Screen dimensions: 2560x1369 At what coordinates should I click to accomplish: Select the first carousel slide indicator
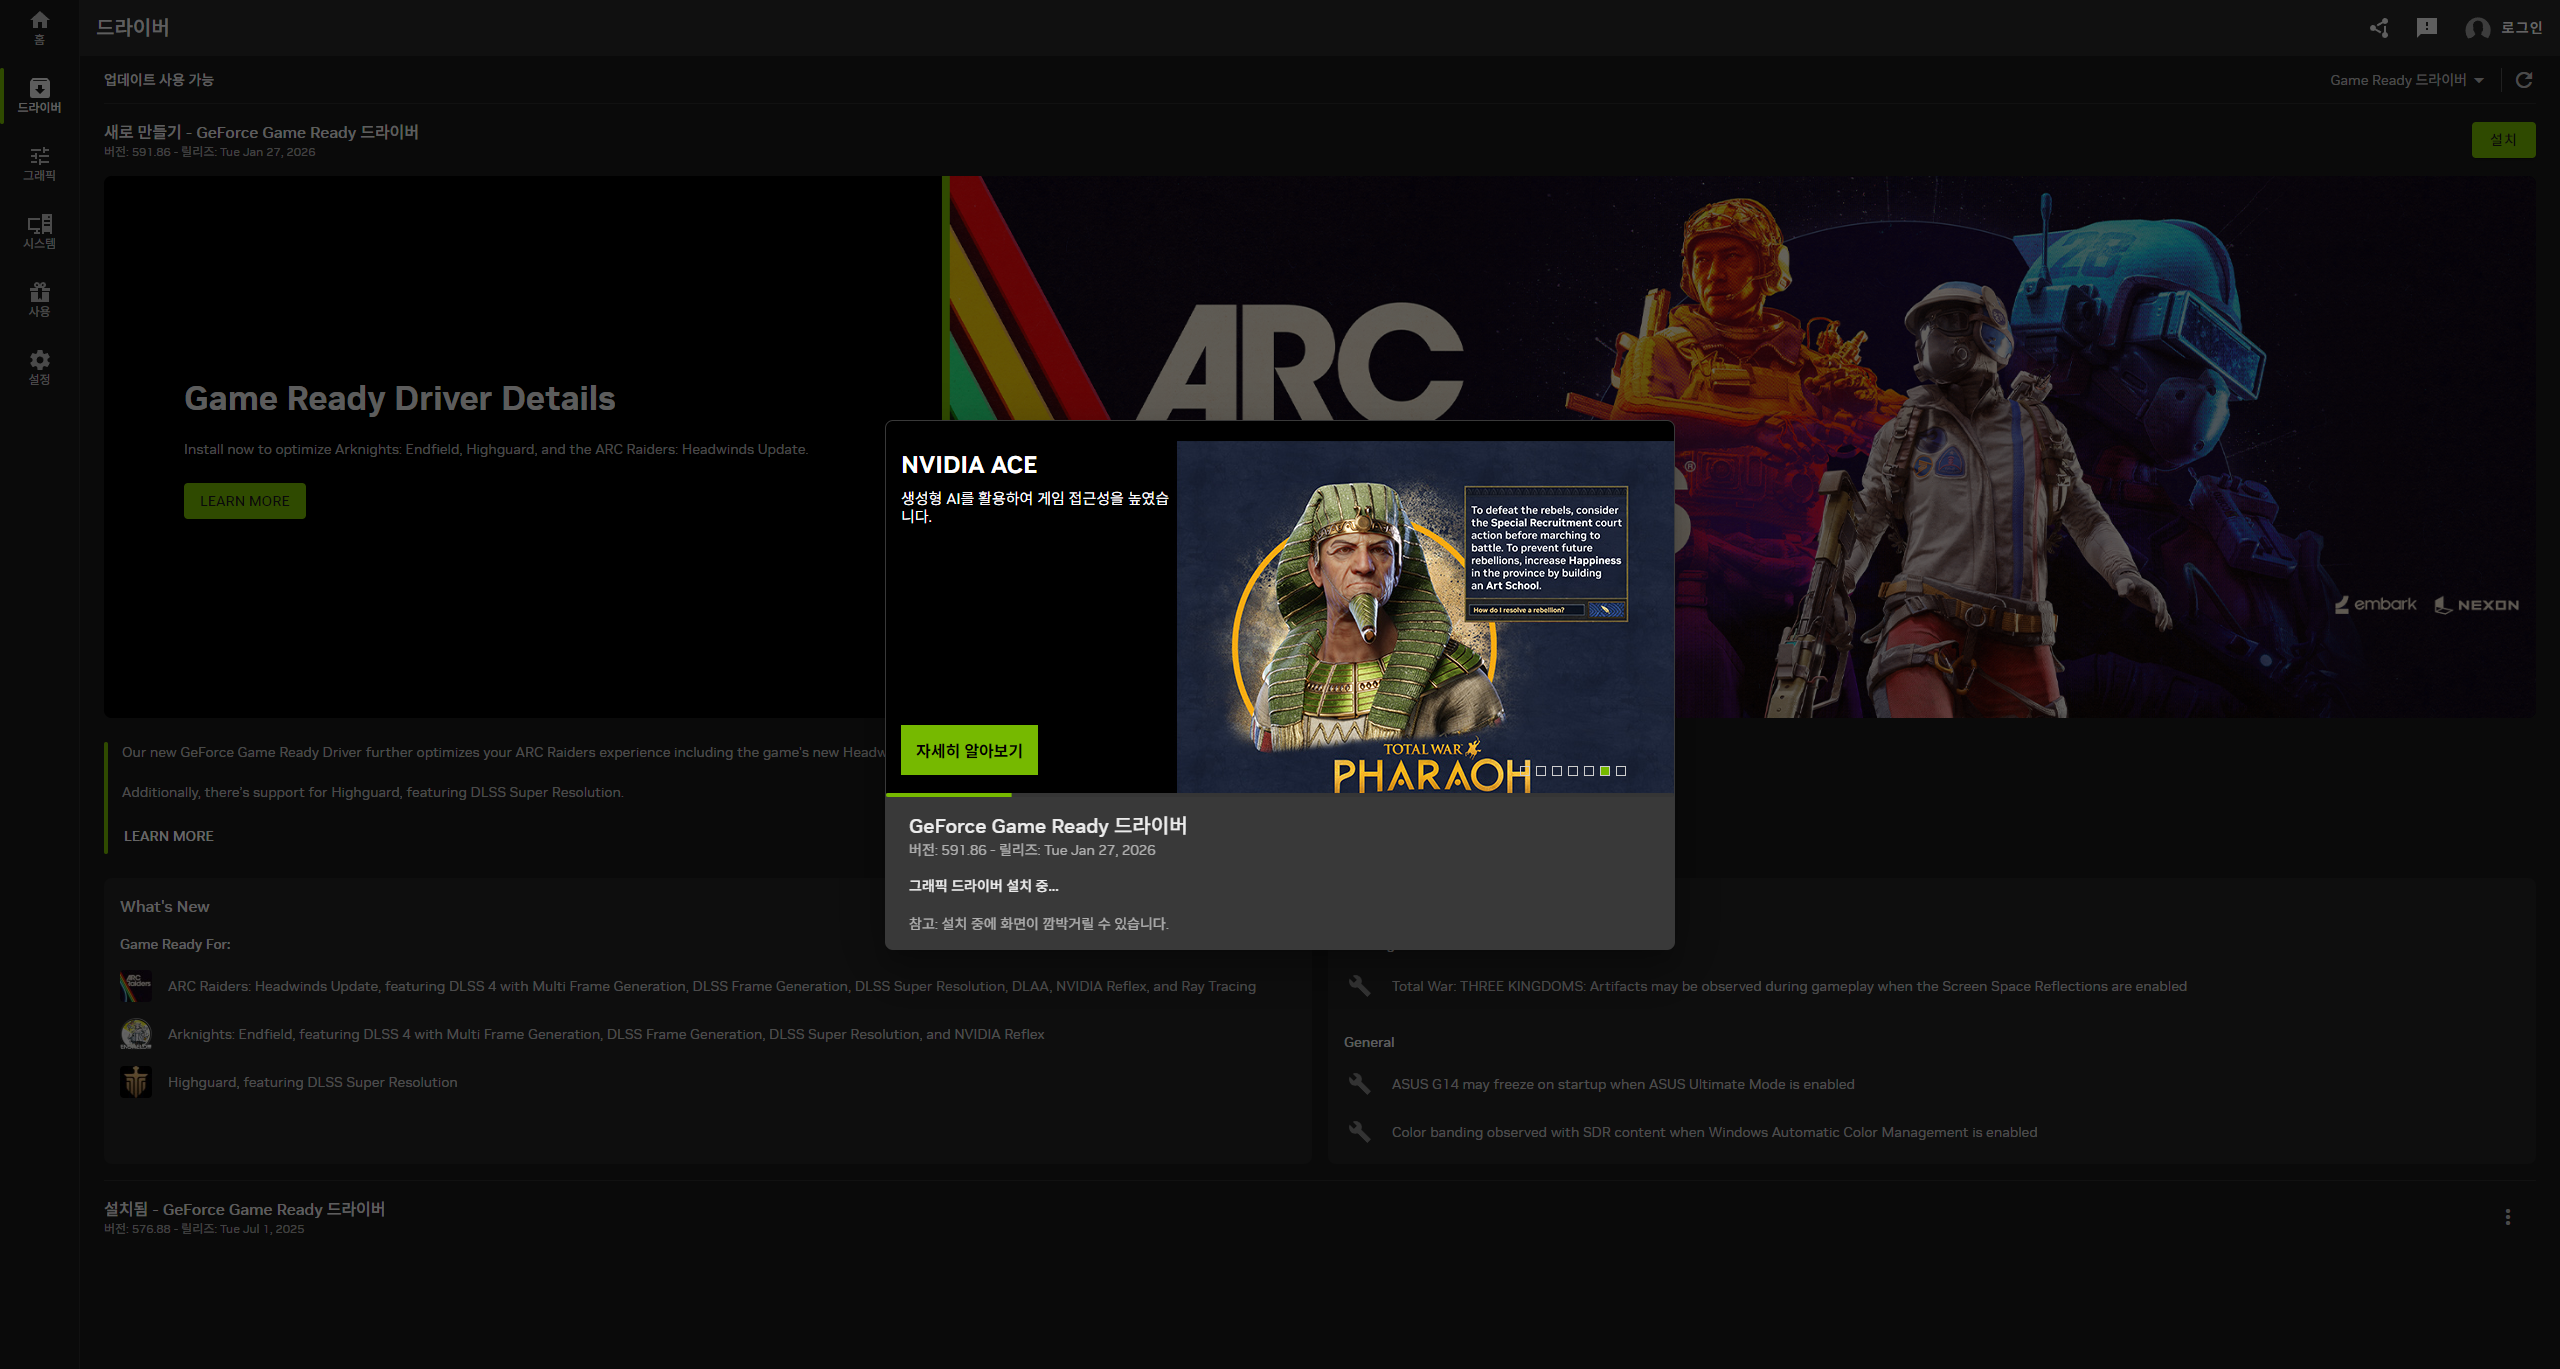[1525, 771]
